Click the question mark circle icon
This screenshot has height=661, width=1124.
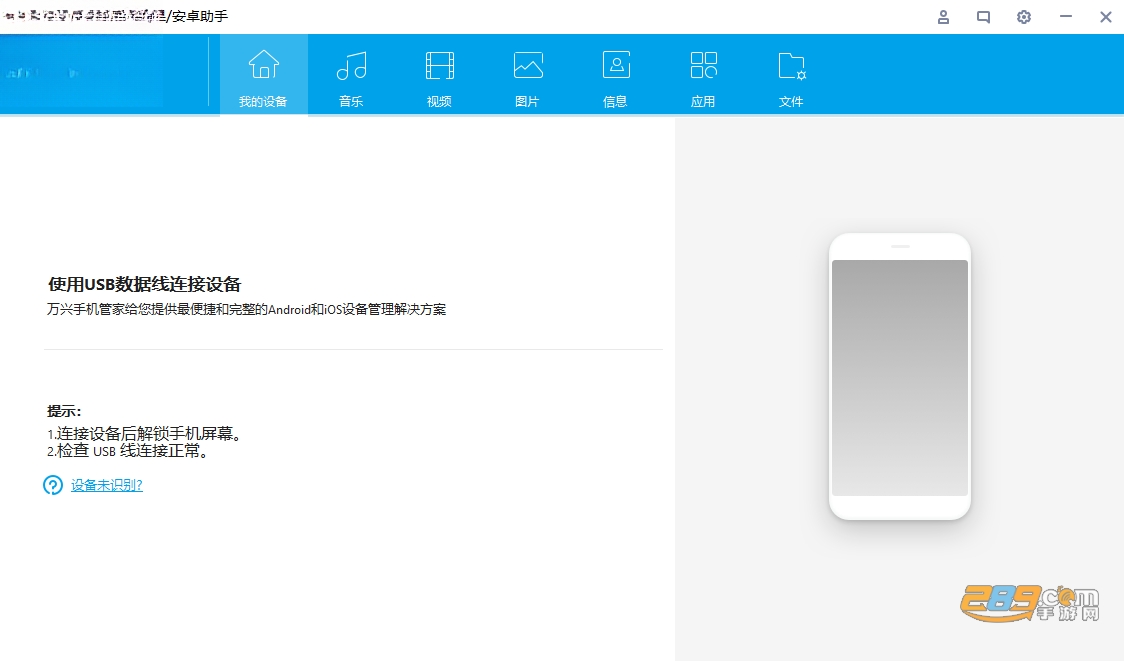pyautogui.click(x=53, y=485)
